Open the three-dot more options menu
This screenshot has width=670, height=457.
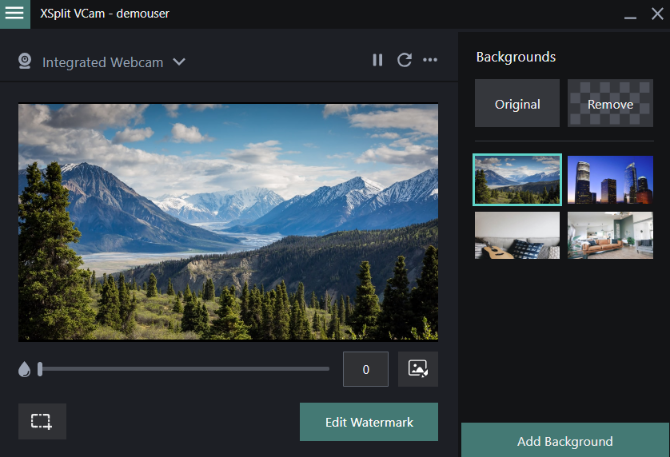430,60
